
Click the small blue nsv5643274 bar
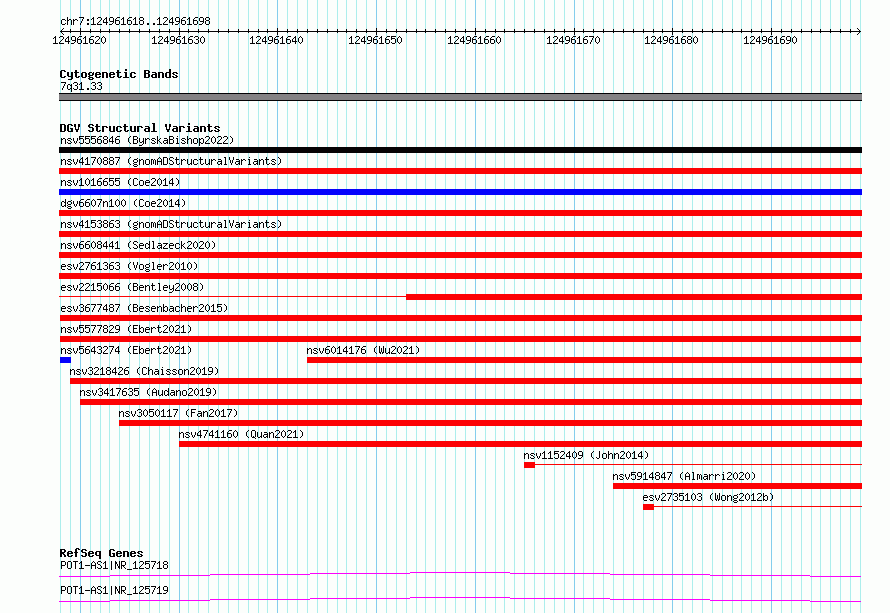[x=65, y=360]
